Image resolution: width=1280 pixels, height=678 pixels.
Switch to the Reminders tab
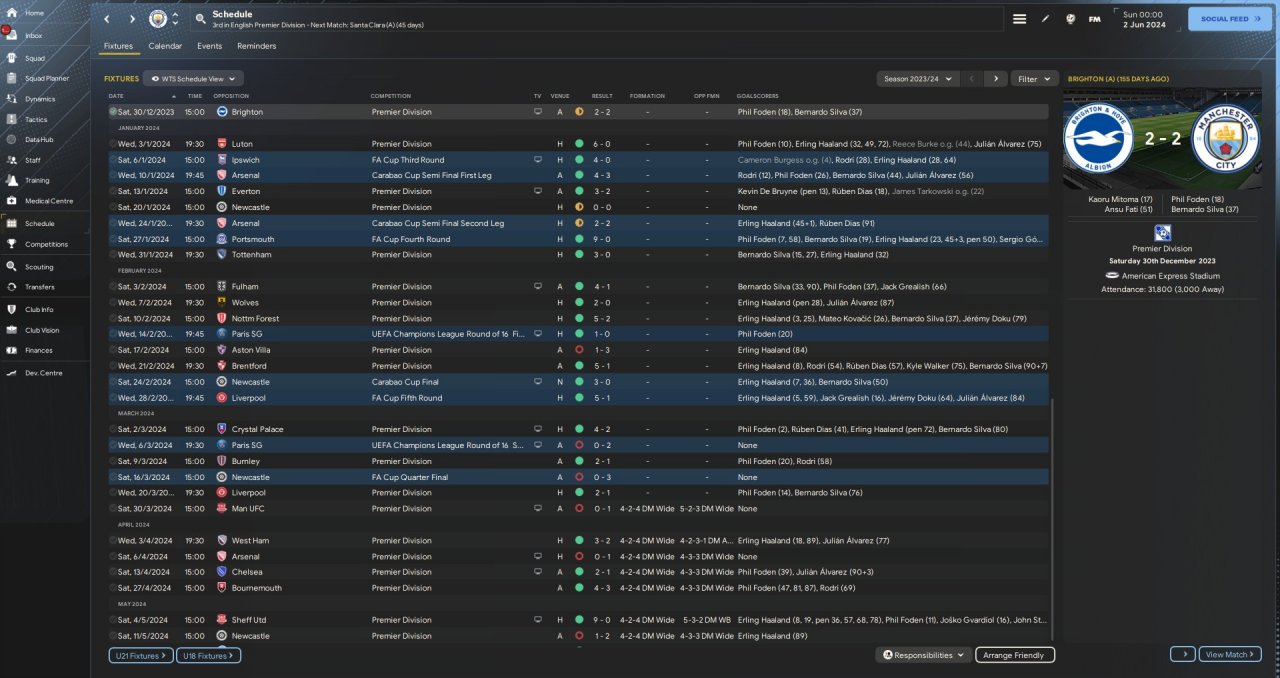pyautogui.click(x=257, y=46)
